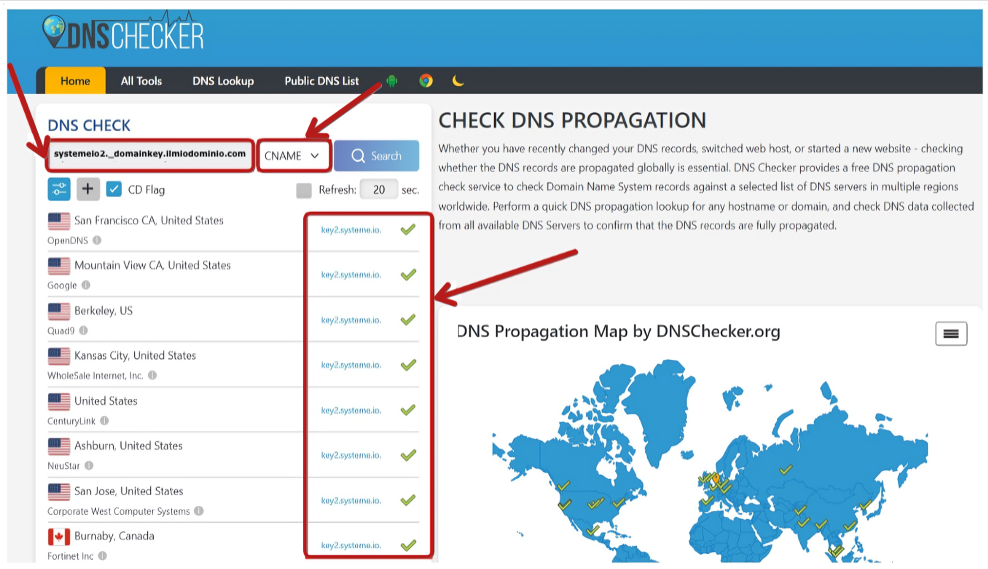Click the Search button
Viewport: 988px width, 569px height.
(x=376, y=156)
